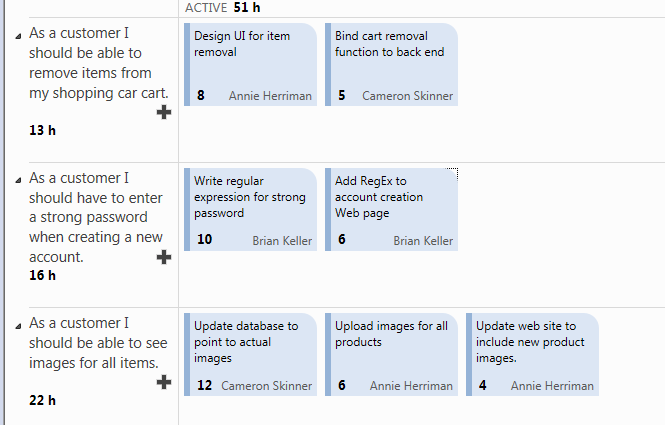This screenshot has width=665, height=425.
Task: Open Write regular expression for strong password card
Action: [251, 210]
